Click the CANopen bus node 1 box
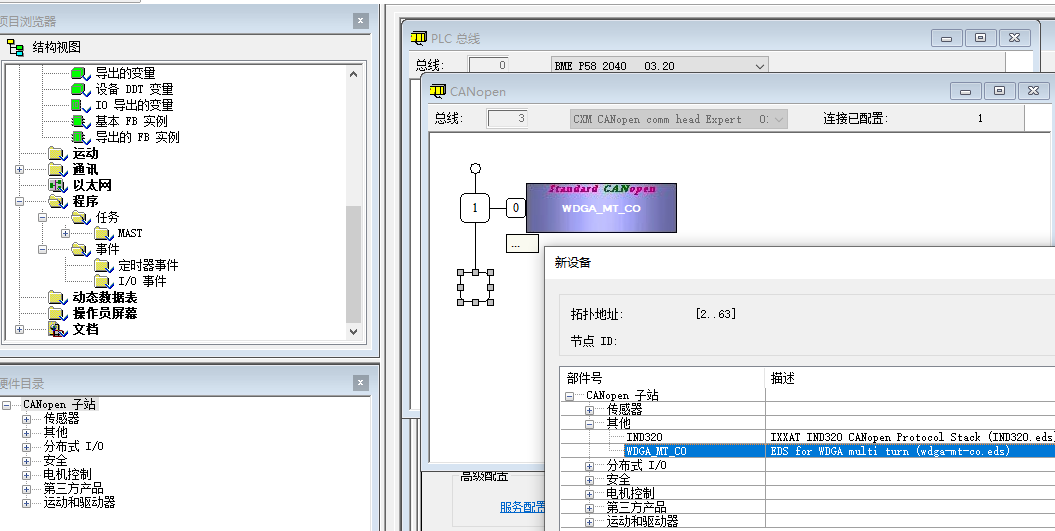This screenshot has height=531, width=1055. (475, 208)
